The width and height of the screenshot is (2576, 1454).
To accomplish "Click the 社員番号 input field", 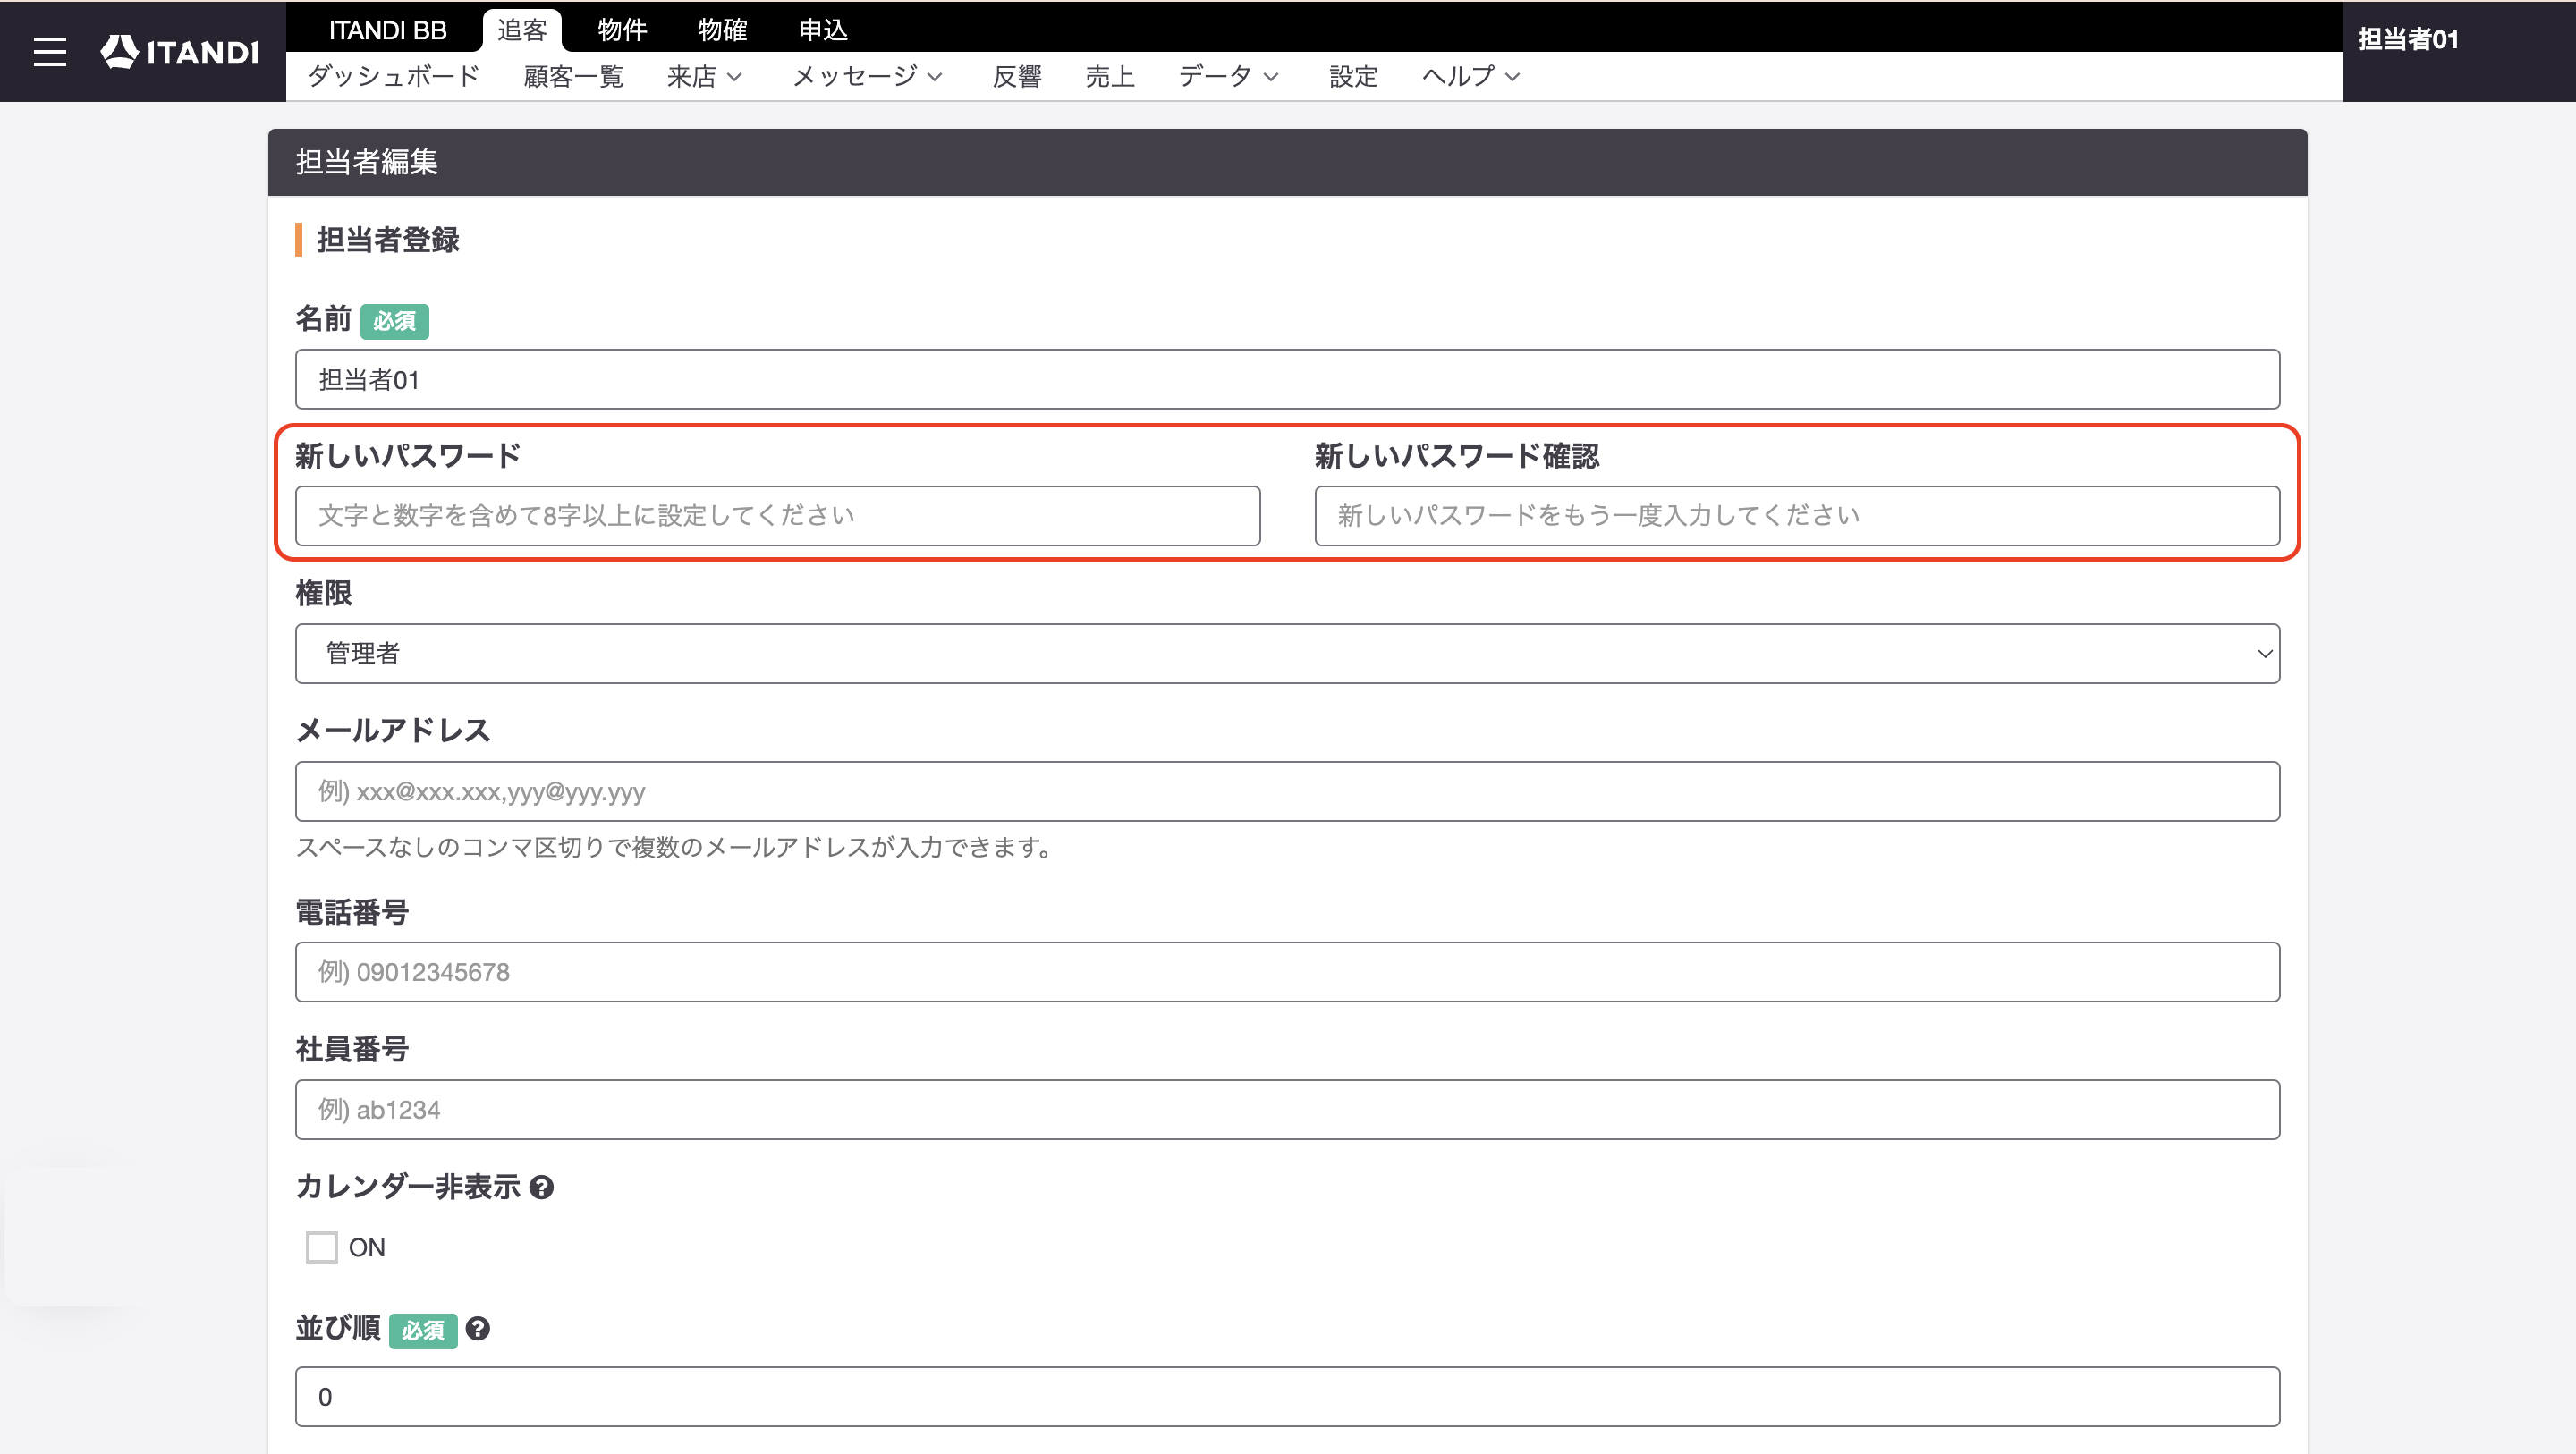I will pyautogui.click(x=1287, y=1110).
